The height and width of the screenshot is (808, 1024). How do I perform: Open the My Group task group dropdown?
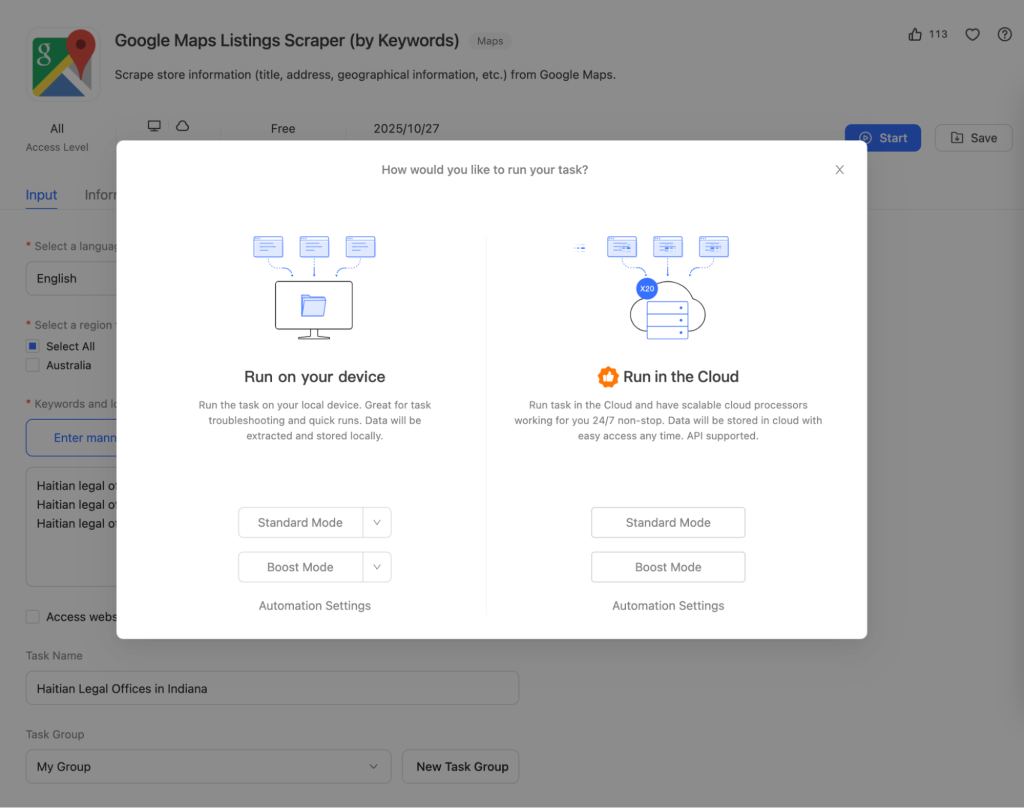pos(207,766)
